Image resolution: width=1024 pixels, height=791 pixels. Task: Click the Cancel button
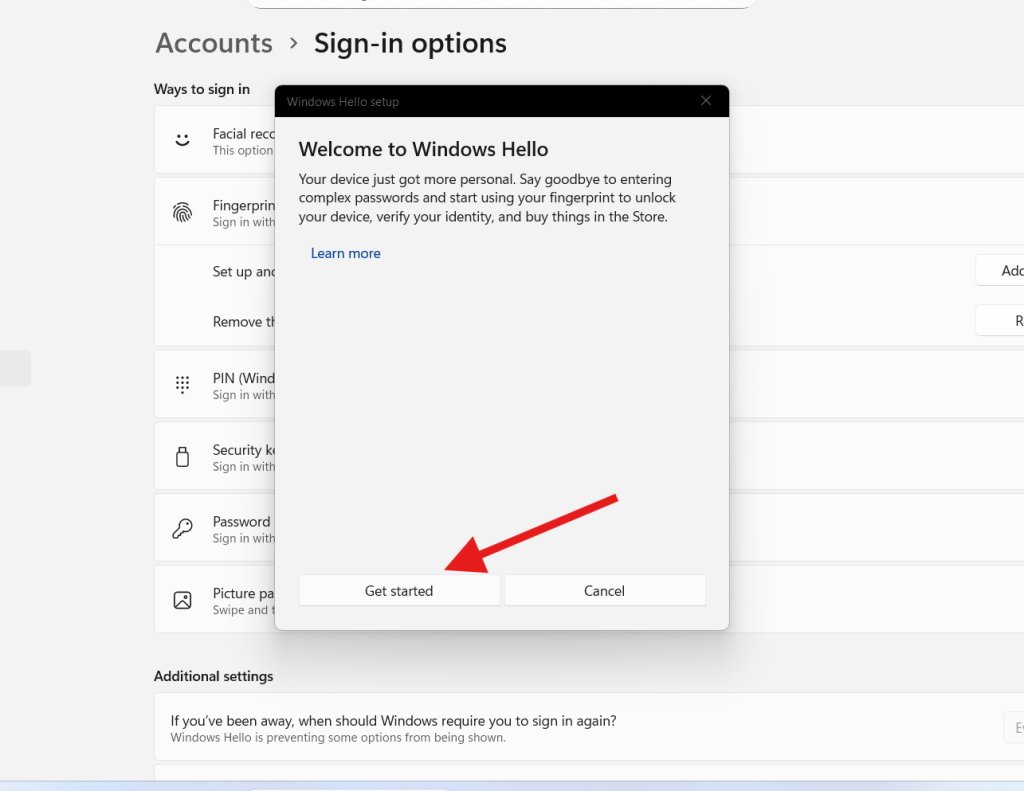coord(604,590)
